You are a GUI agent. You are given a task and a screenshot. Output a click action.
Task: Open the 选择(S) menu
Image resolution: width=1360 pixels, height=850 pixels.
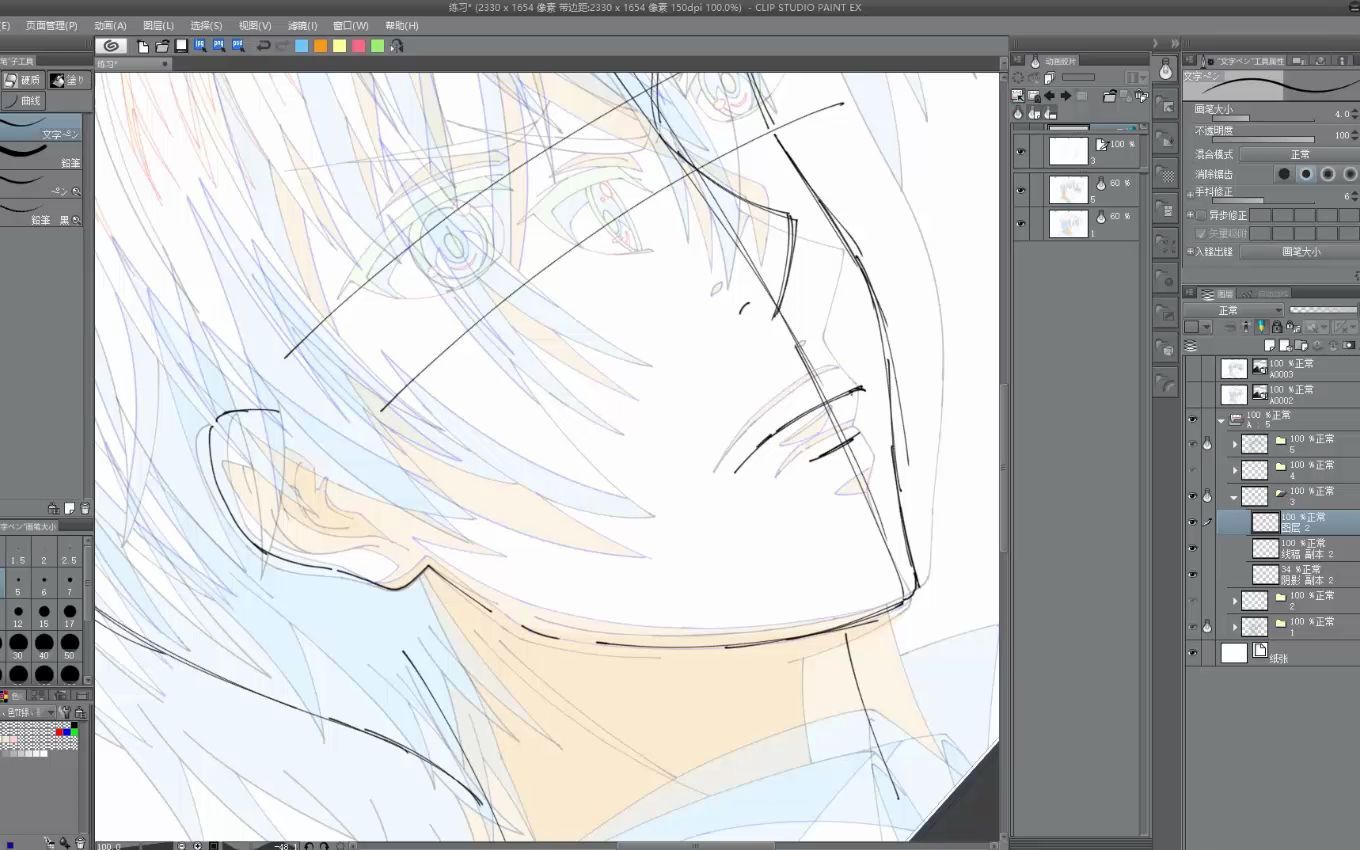click(206, 25)
